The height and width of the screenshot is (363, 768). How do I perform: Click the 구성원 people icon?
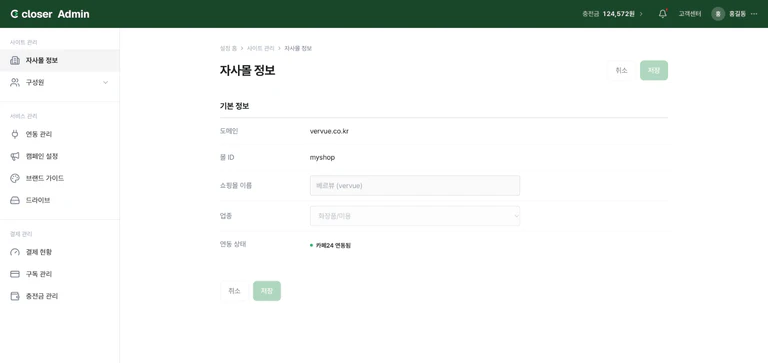15,82
